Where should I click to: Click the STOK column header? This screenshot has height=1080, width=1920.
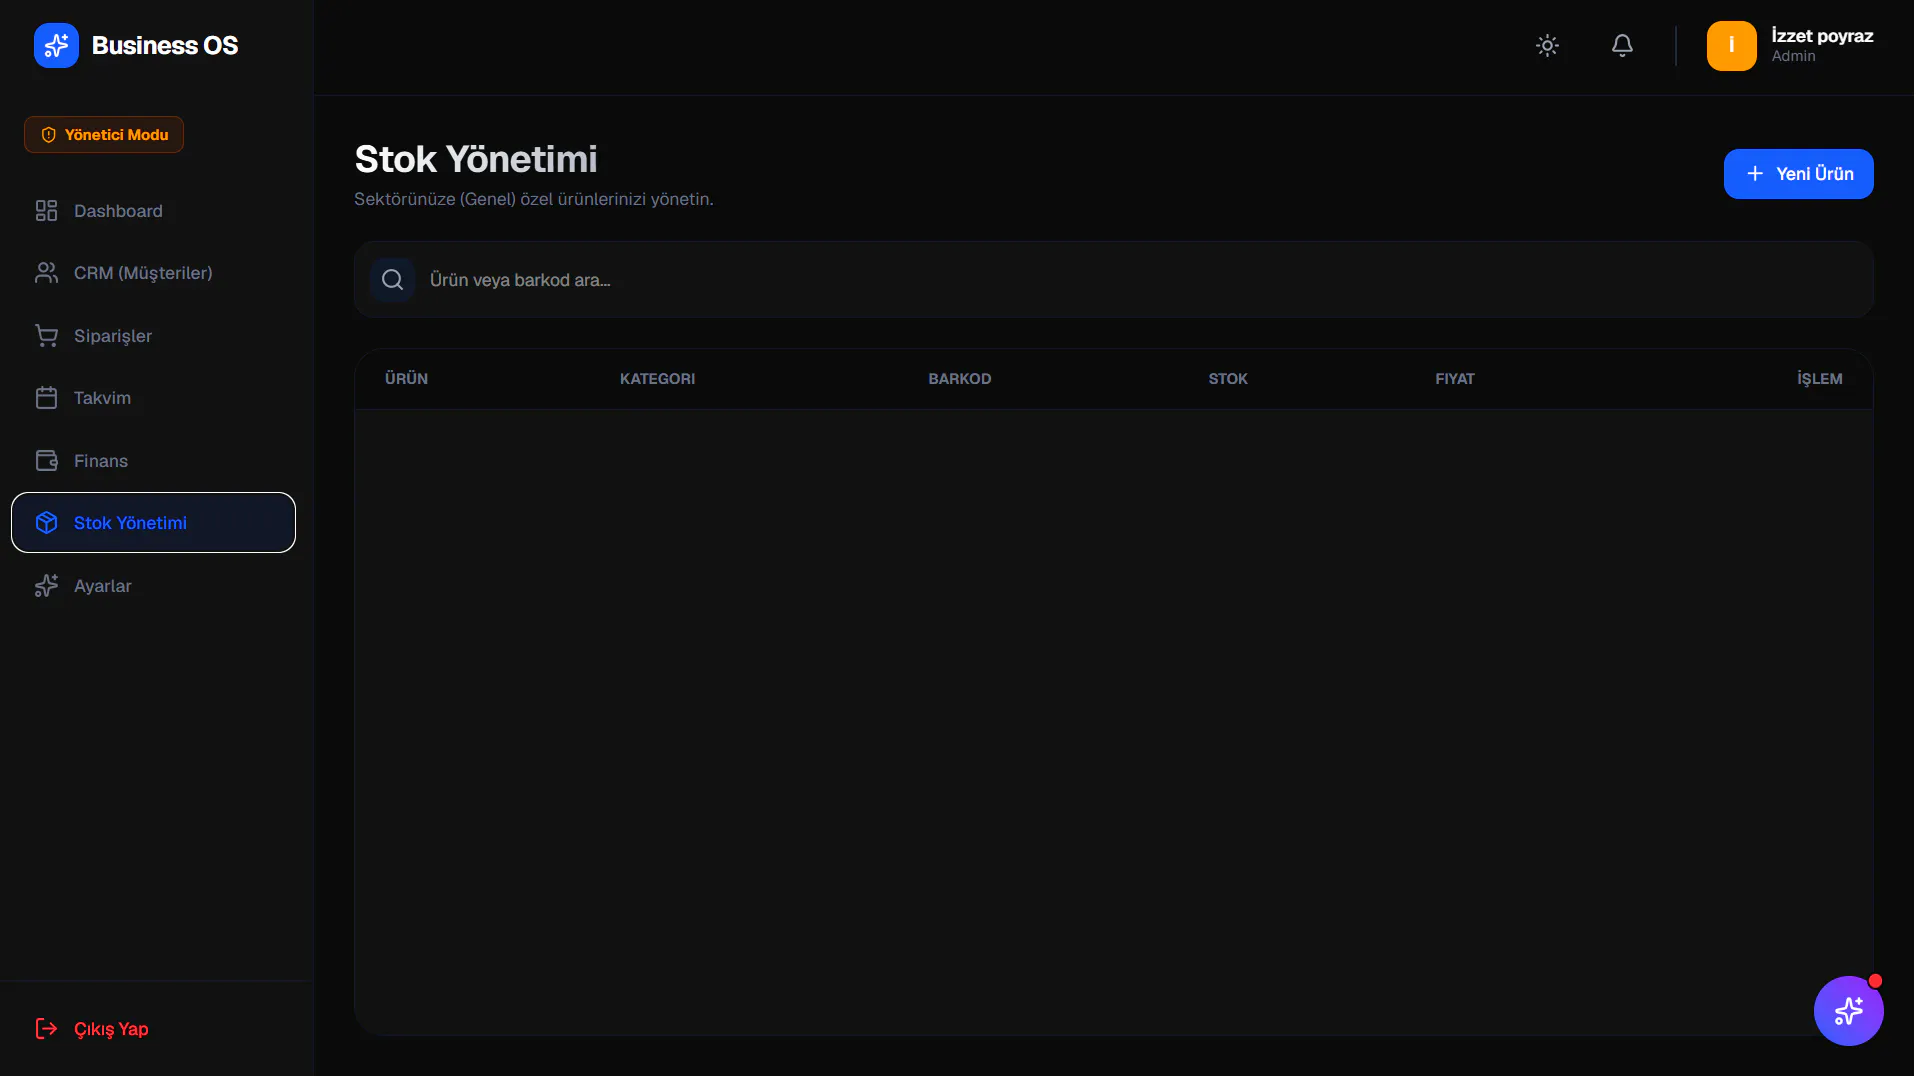(1228, 379)
